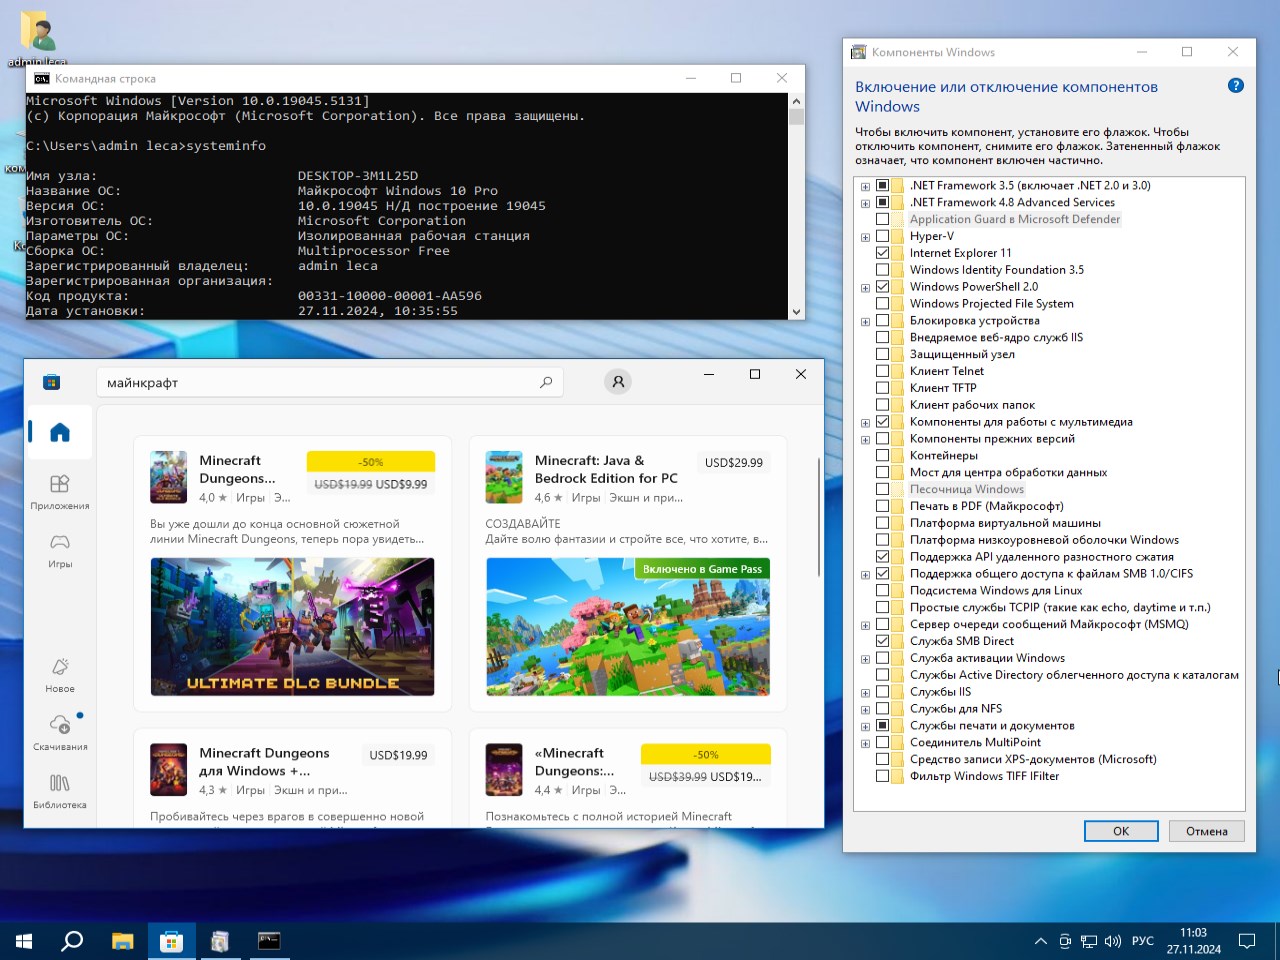Viewport: 1280px width, 960px height.
Task: Enable the Hyper-V checkbox
Action: pyautogui.click(x=882, y=236)
